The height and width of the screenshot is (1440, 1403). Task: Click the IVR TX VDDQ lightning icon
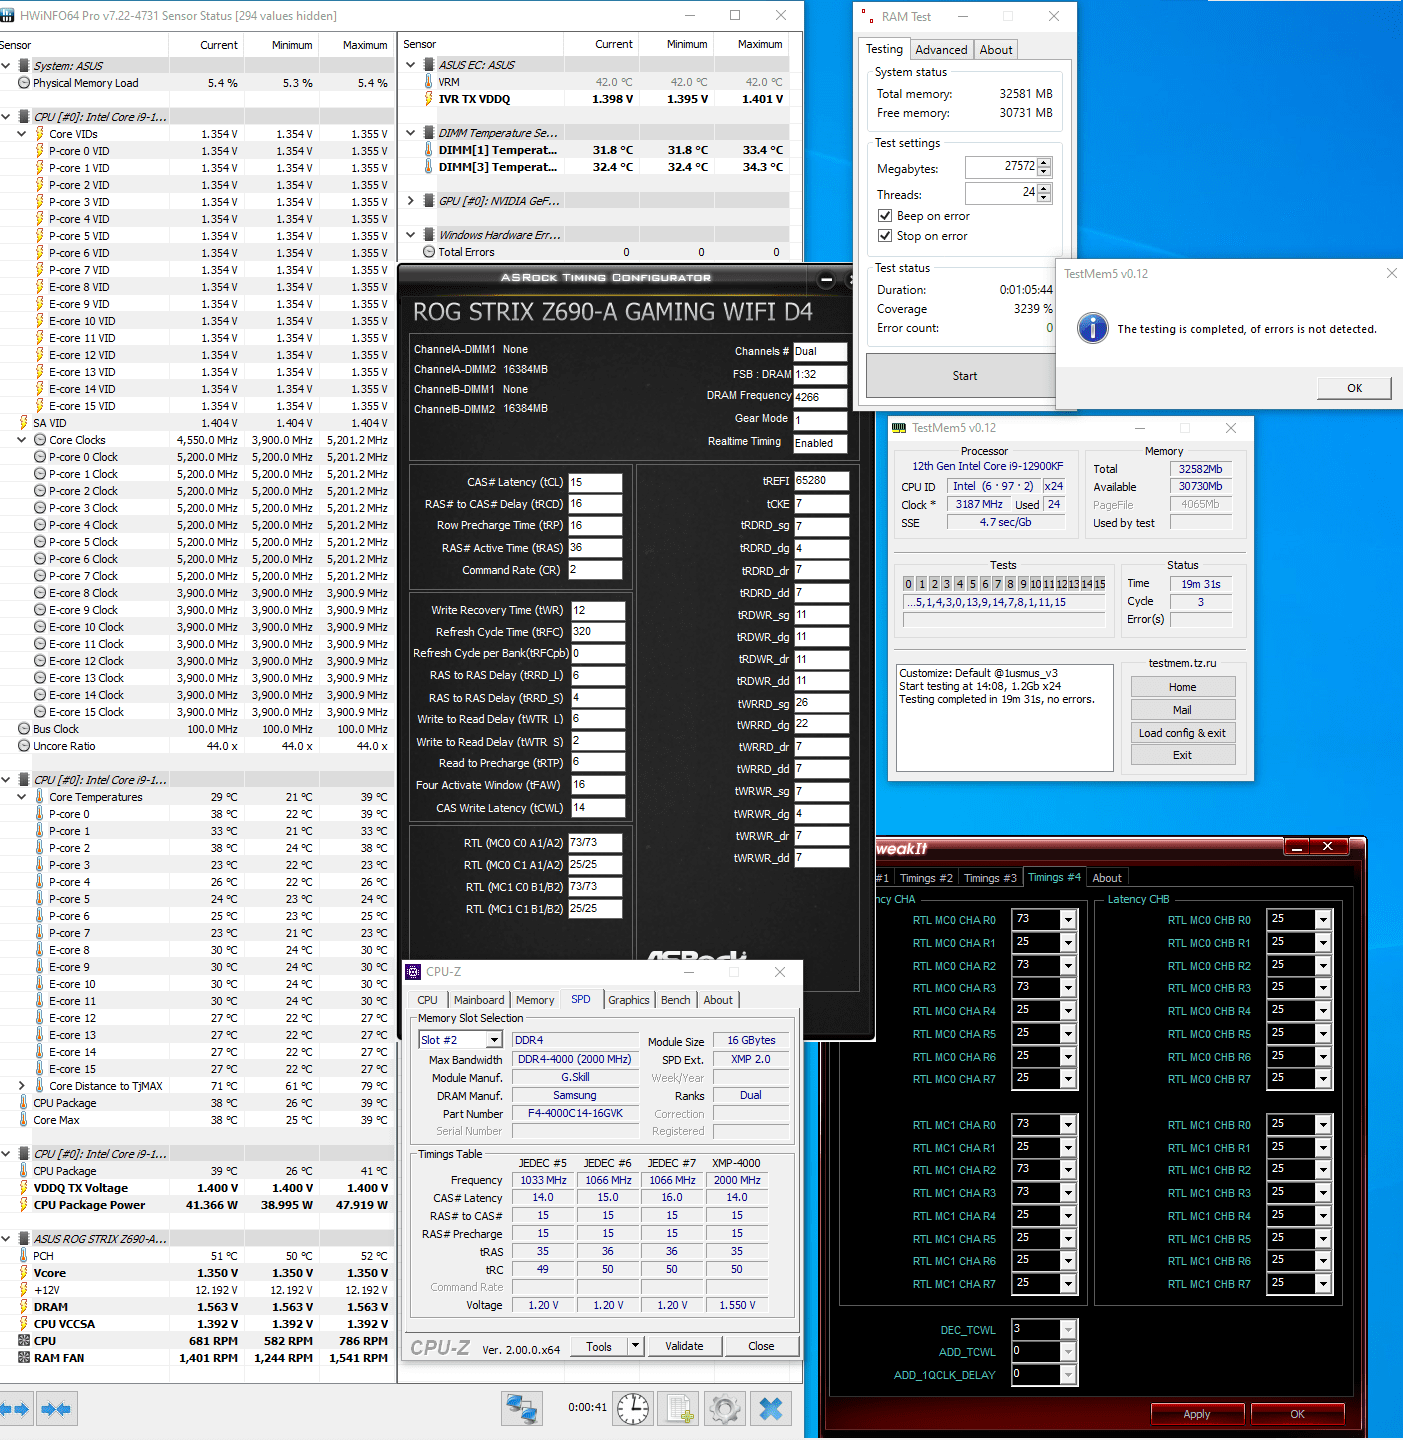coord(429,99)
